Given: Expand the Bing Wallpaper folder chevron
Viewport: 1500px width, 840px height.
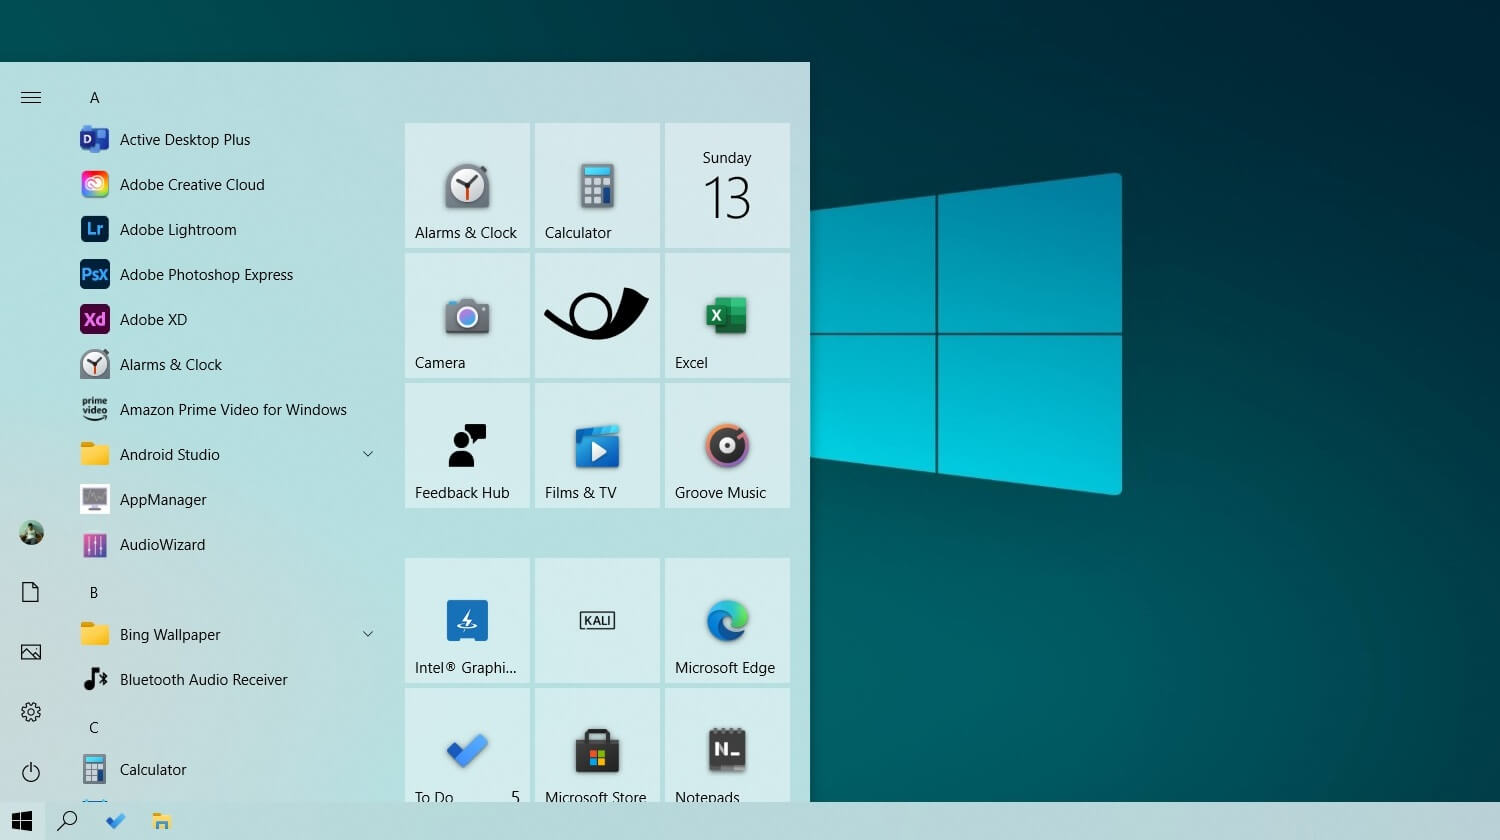Looking at the screenshot, I should 368,635.
